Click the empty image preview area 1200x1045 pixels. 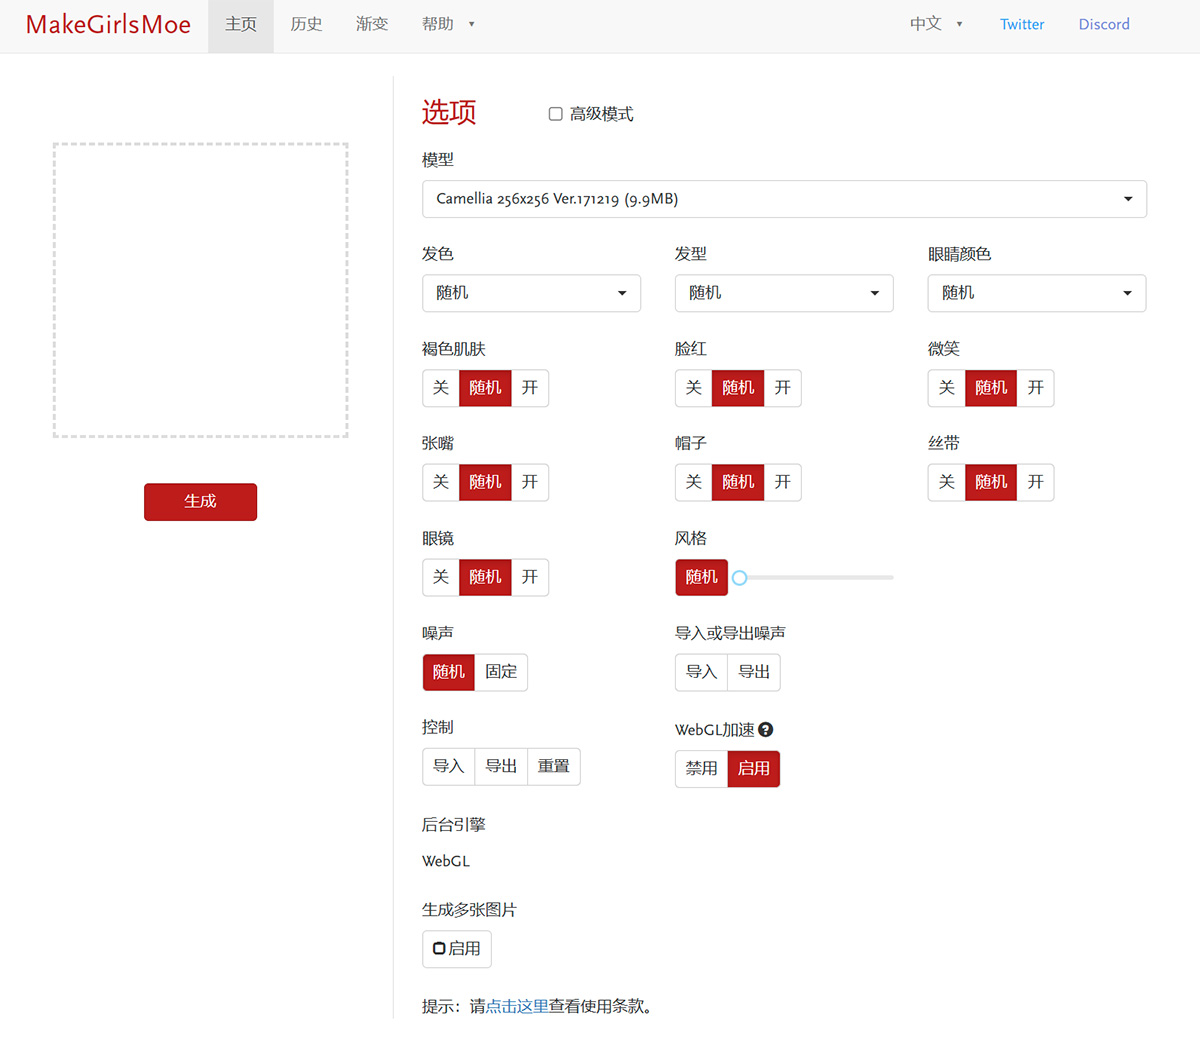click(x=200, y=290)
